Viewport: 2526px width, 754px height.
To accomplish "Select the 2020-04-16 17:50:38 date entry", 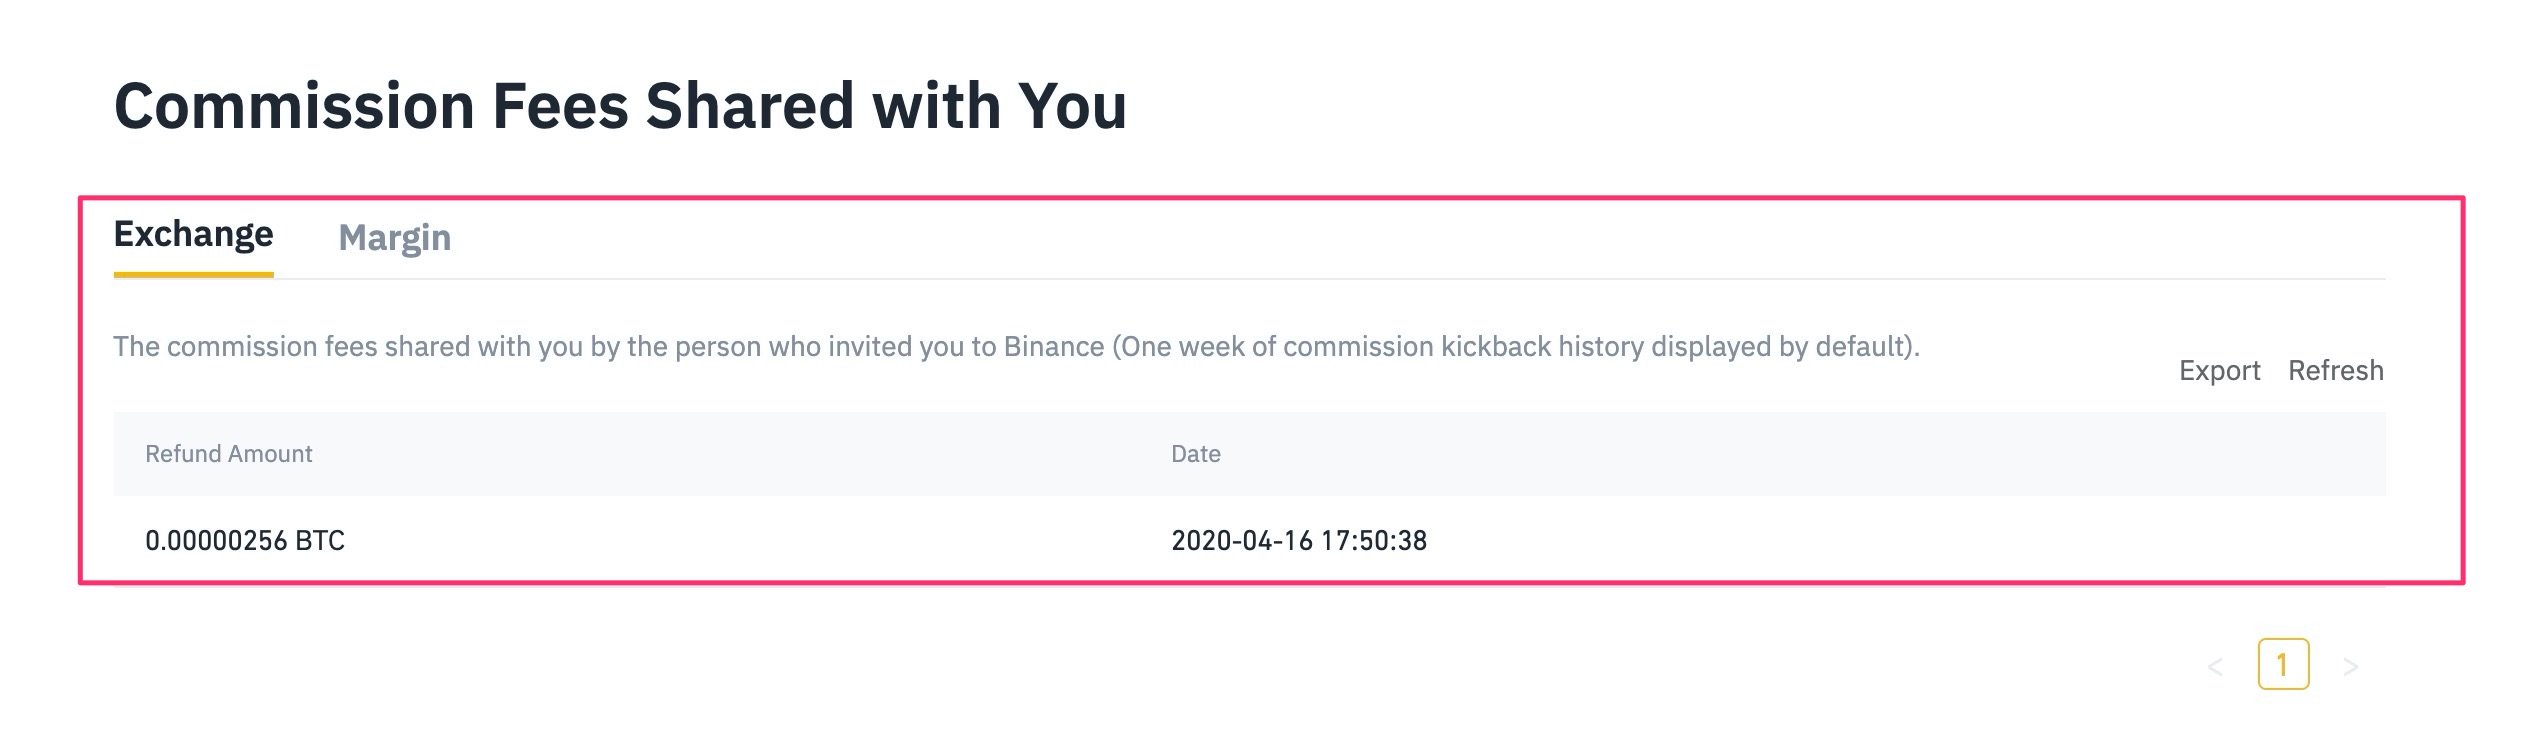I will [x=1298, y=541].
